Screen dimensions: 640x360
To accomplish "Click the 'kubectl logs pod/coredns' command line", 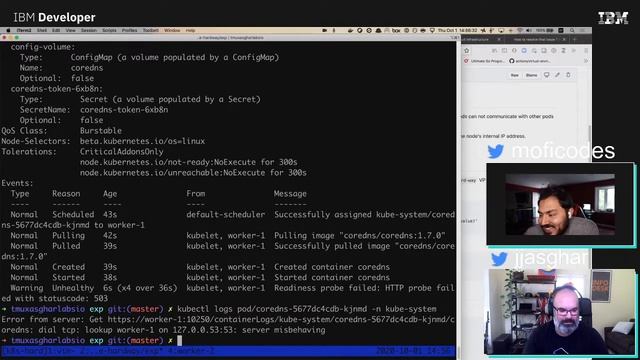I will coord(307,309).
